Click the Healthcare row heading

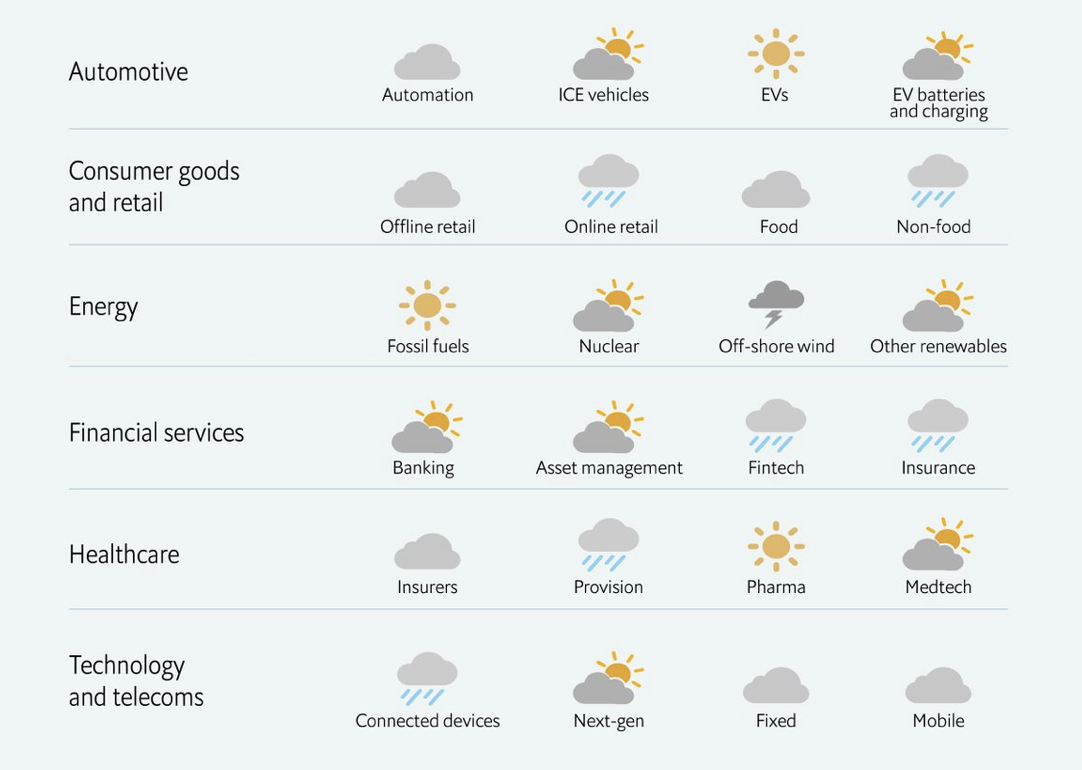(124, 555)
